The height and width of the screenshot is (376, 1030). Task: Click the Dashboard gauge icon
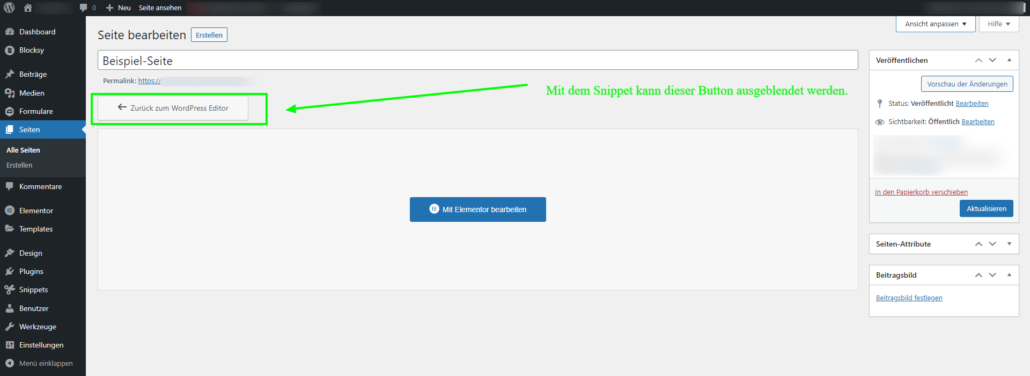click(9, 32)
